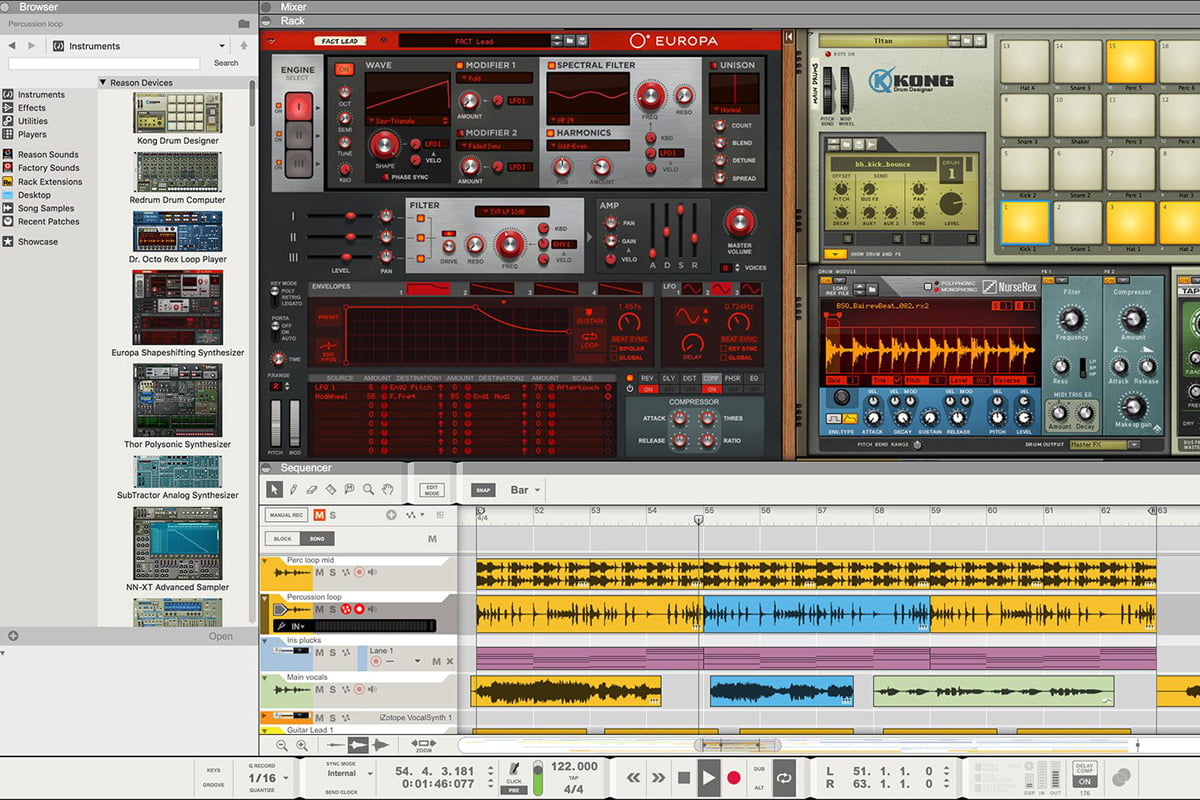Click the Kong pad labeled Kick 1
1200x800 pixels.
pyautogui.click(x=1026, y=224)
